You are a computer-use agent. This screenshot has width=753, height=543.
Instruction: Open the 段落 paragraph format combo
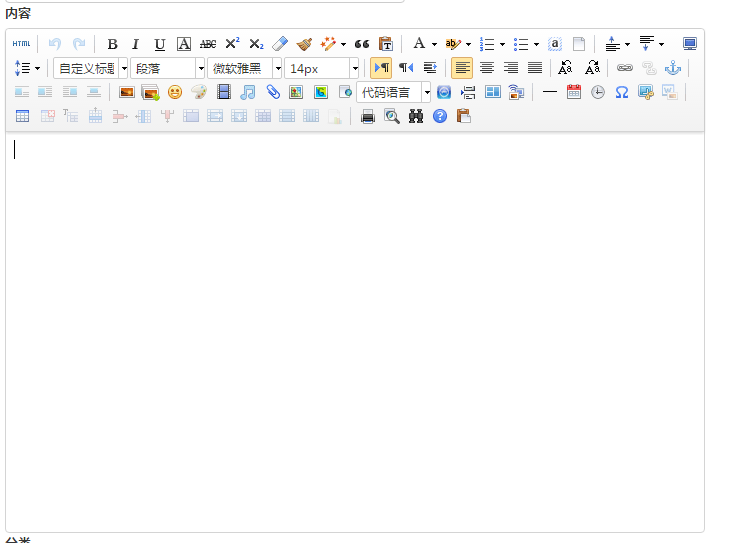(x=167, y=68)
